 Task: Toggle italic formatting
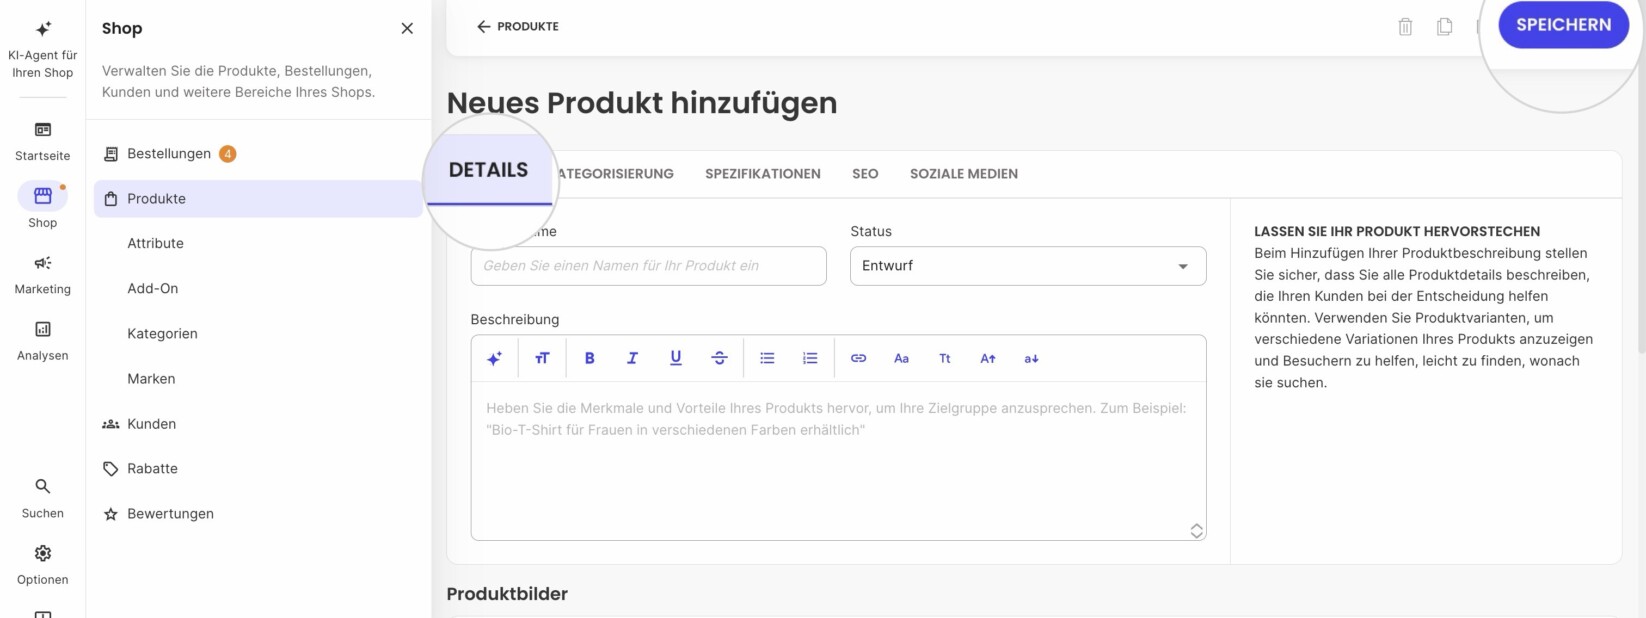click(632, 358)
